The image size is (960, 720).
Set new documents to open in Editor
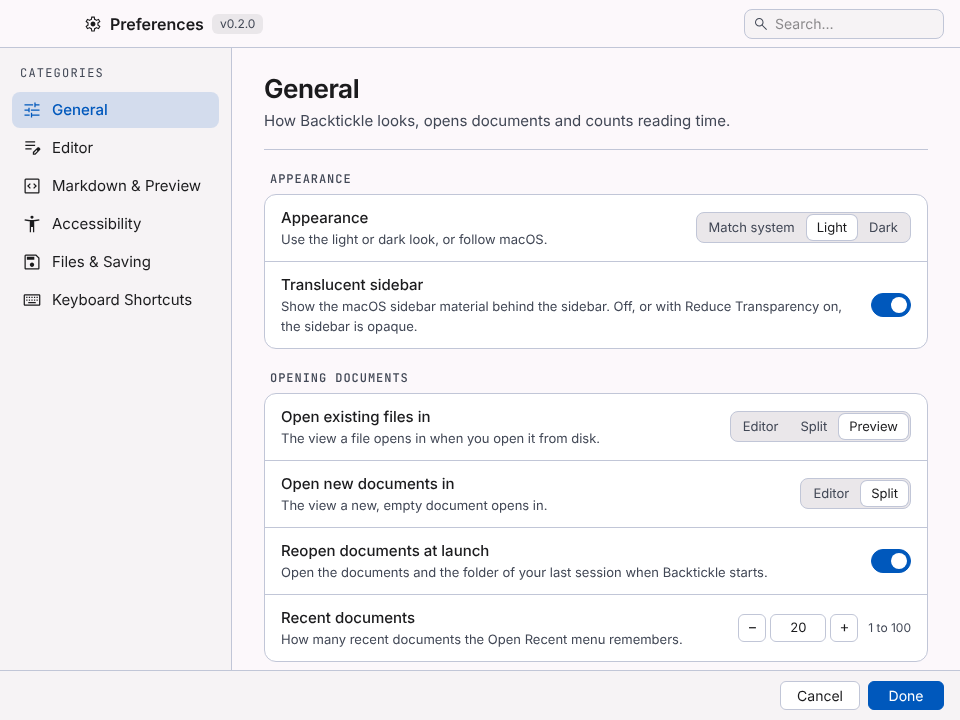(x=831, y=493)
